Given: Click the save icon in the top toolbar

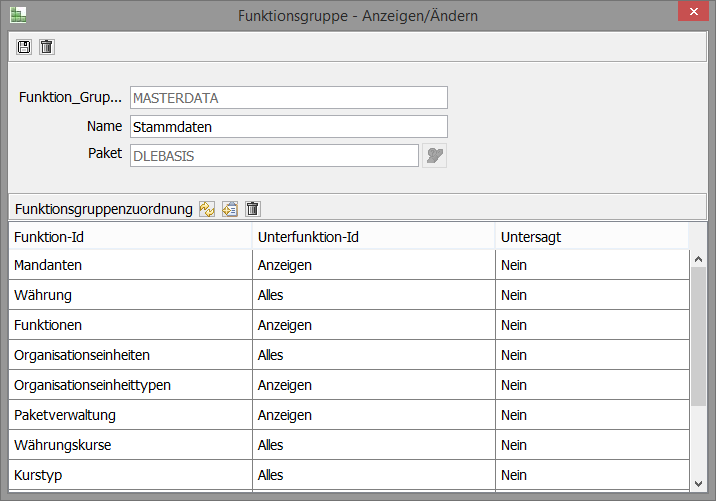Looking at the screenshot, I should 25,47.
